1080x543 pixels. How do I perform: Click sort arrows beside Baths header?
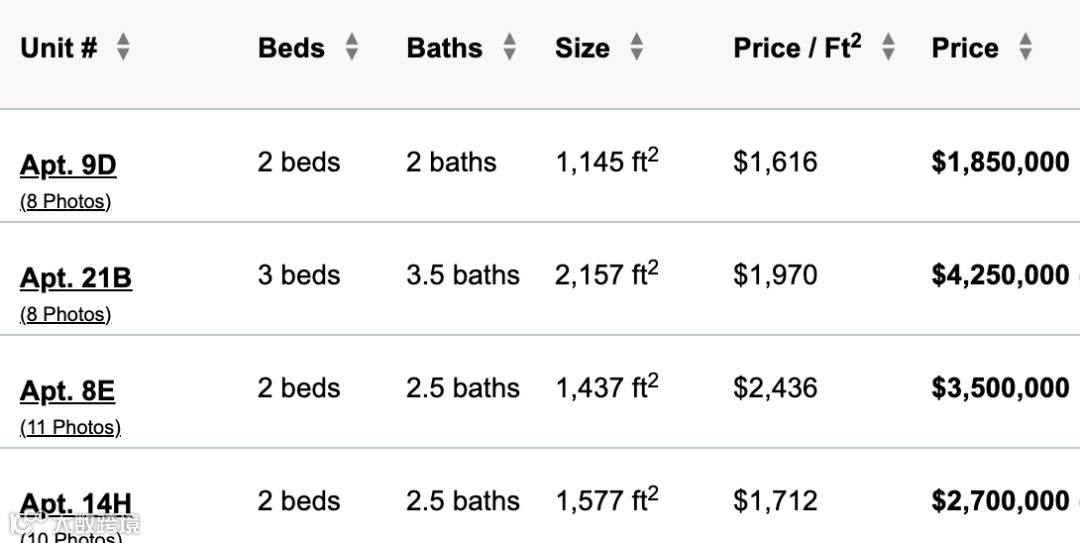coord(509,47)
